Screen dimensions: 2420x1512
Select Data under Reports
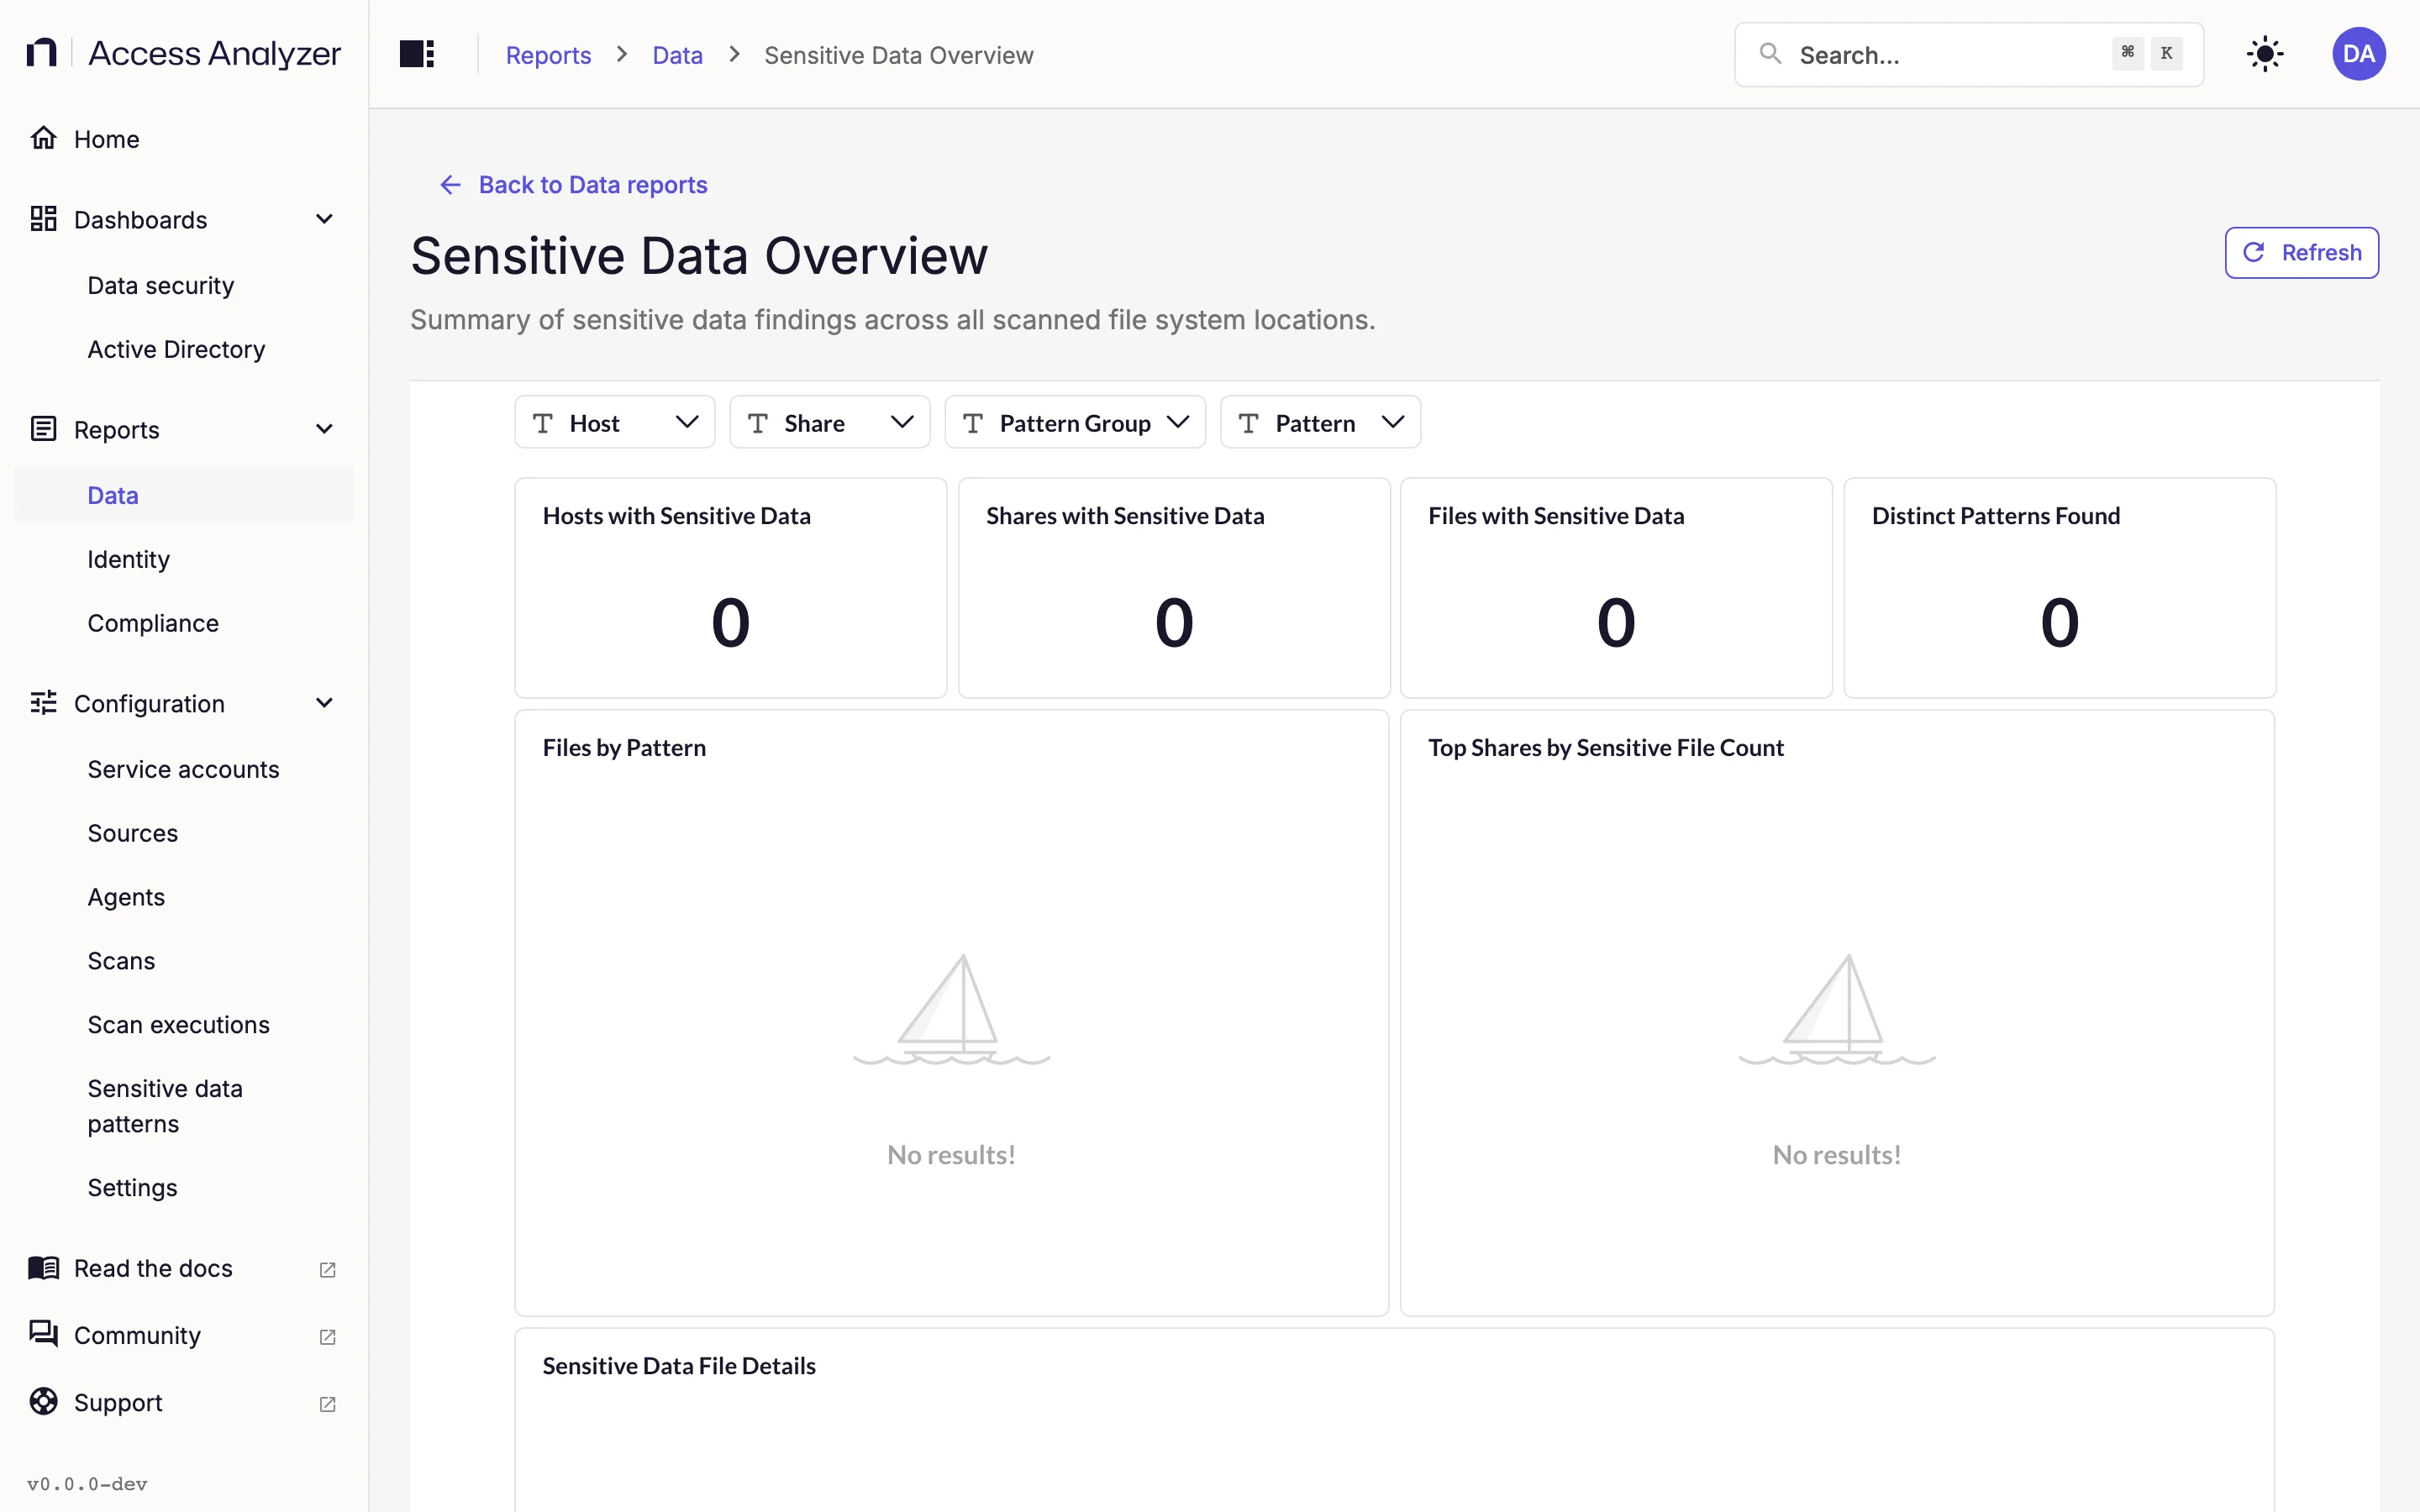tap(184, 495)
